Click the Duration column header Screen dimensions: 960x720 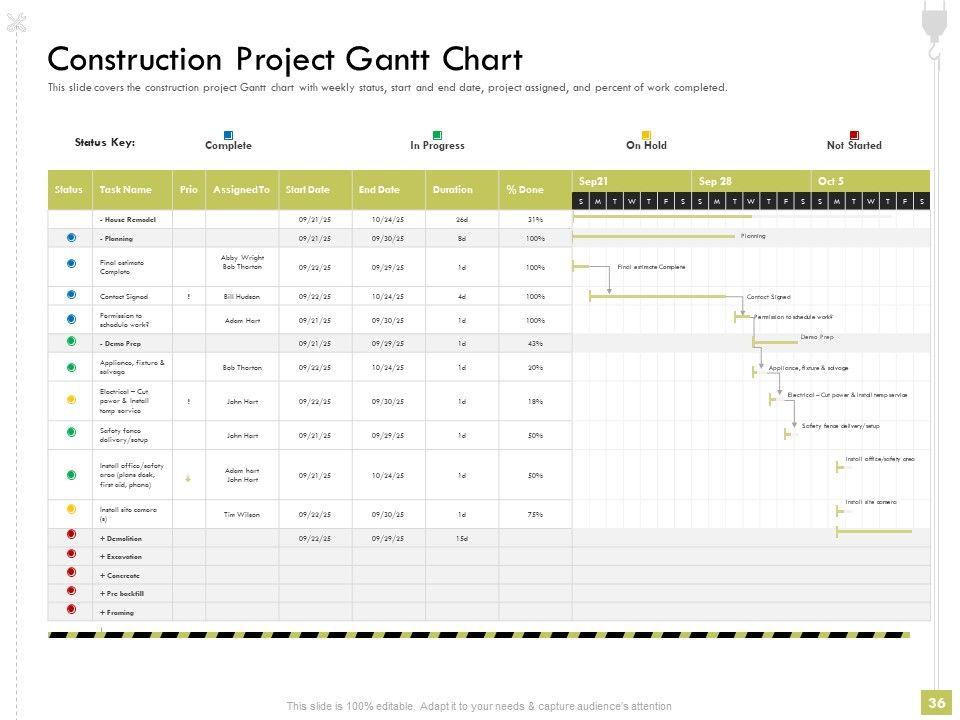pyautogui.click(x=462, y=190)
